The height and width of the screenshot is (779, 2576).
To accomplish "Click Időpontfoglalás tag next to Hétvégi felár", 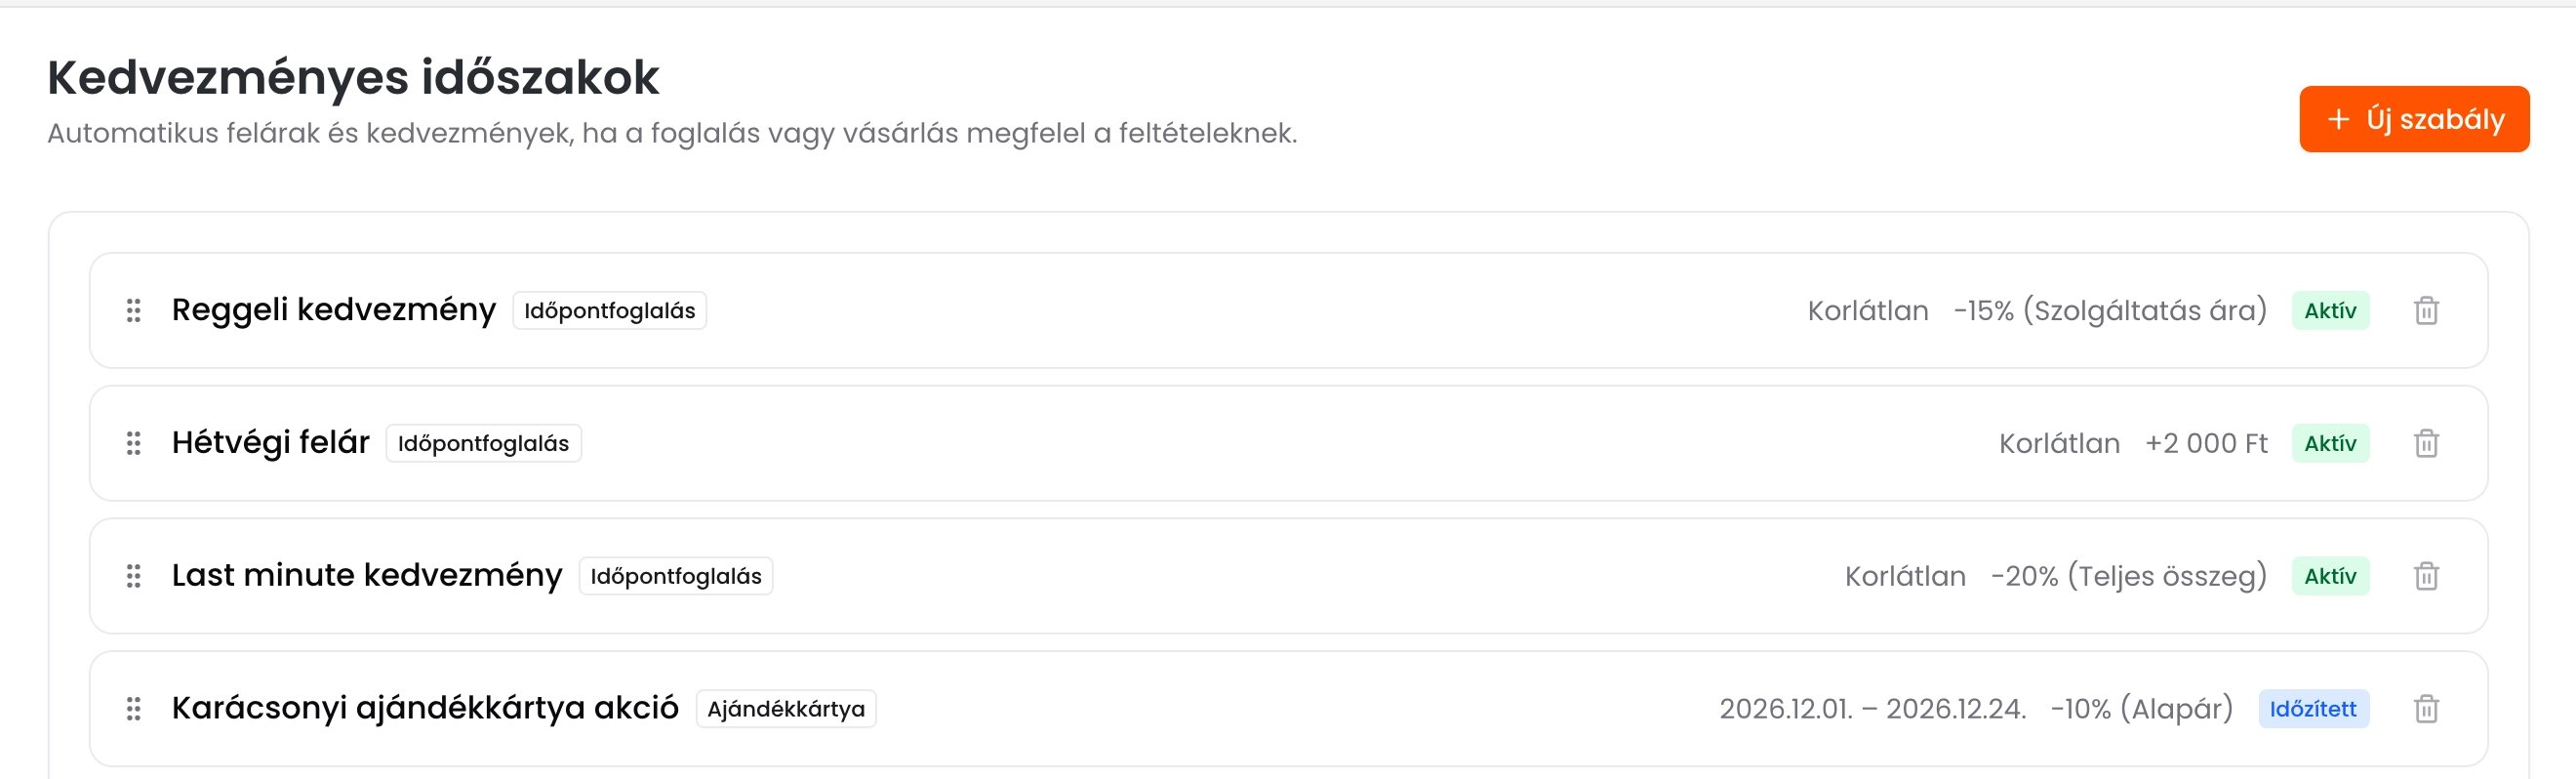I will pyautogui.click(x=483, y=443).
